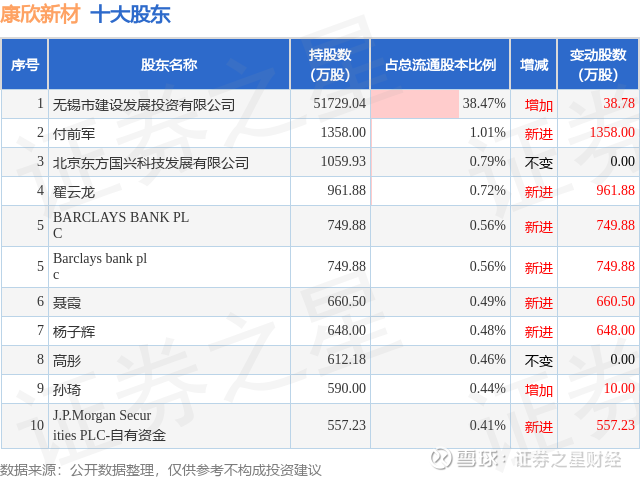Click 增加 in the 孙琦 row

click(538, 390)
